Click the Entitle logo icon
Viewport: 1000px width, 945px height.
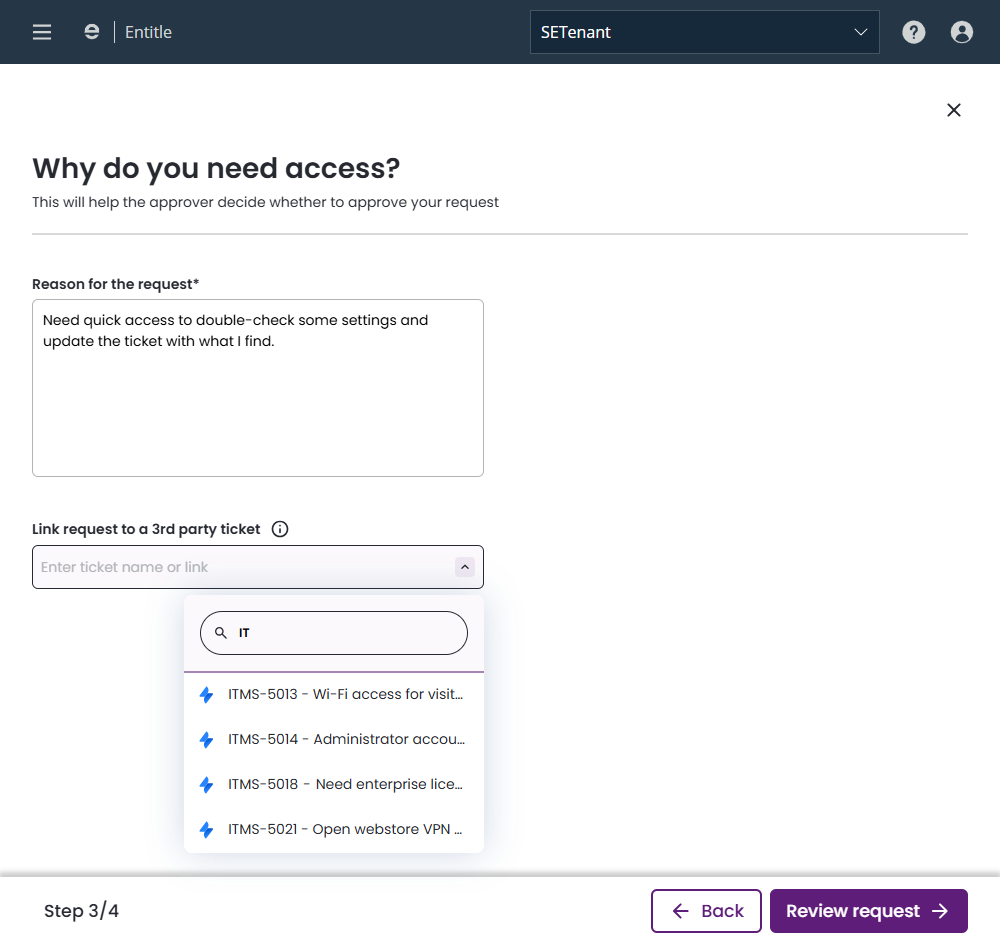[x=92, y=32]
